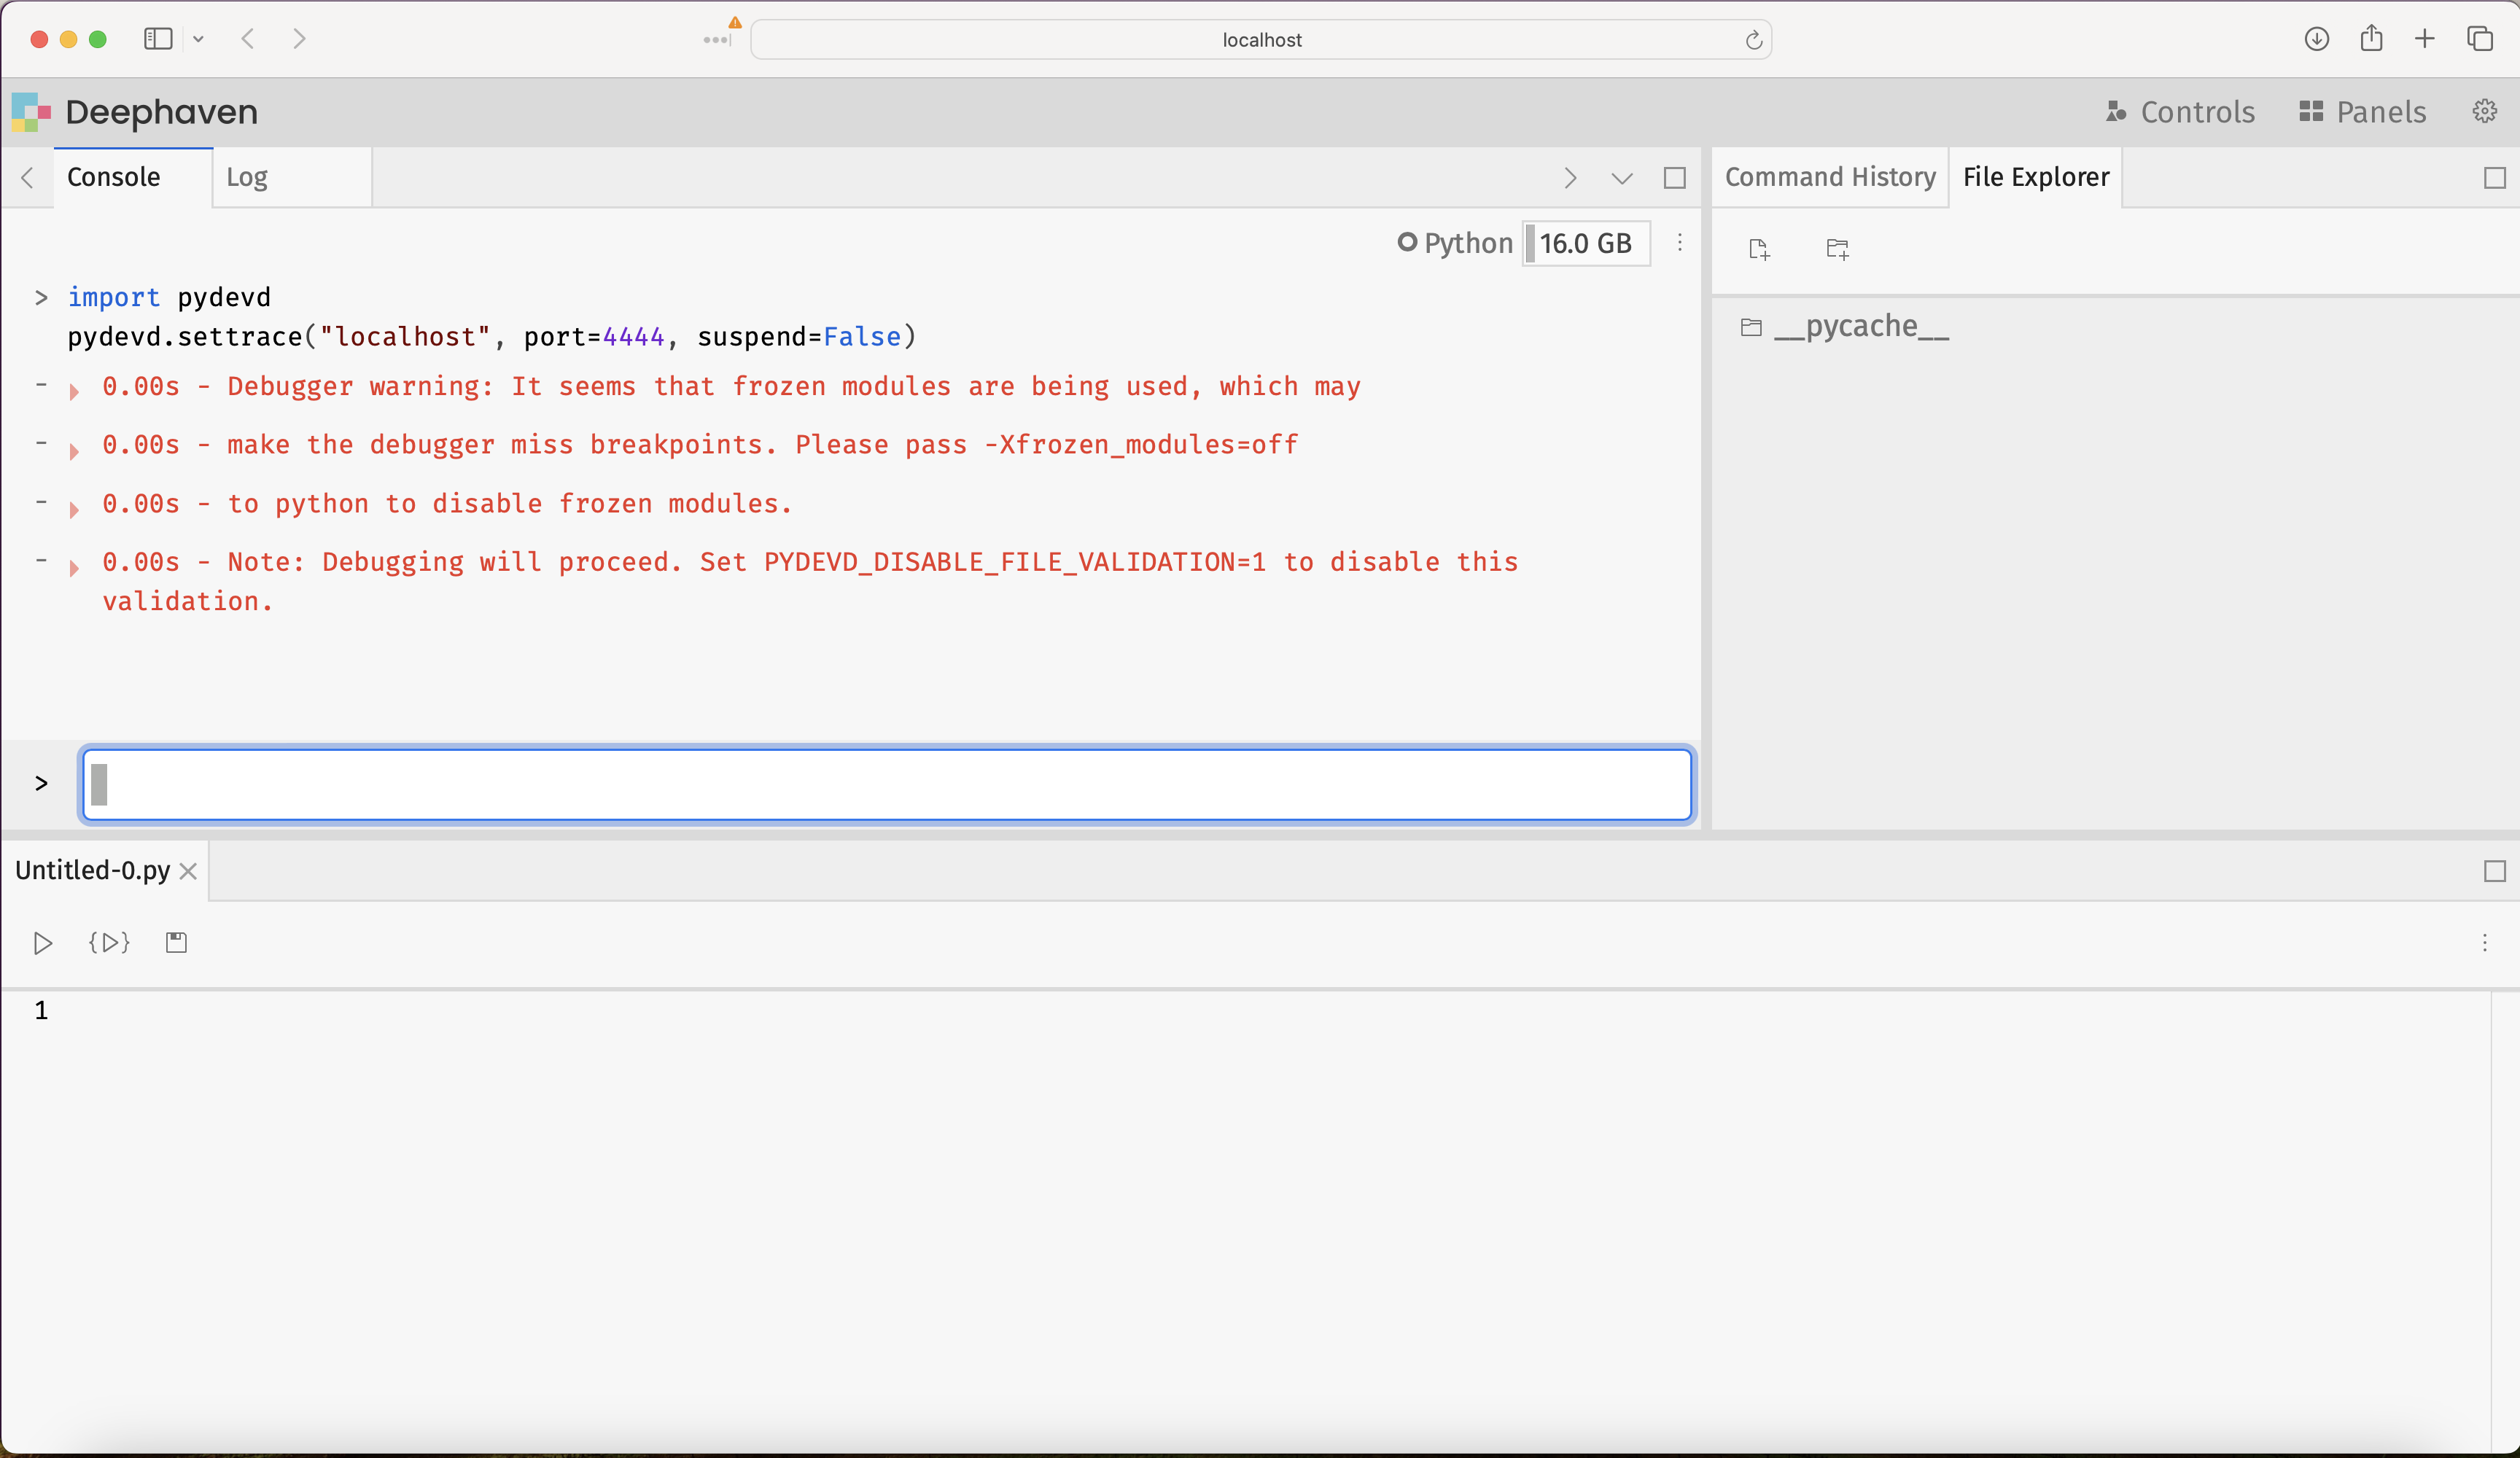Save the file with disk icon
The height and width of the screenshot is (1458, 2520).
coord(176,943)
